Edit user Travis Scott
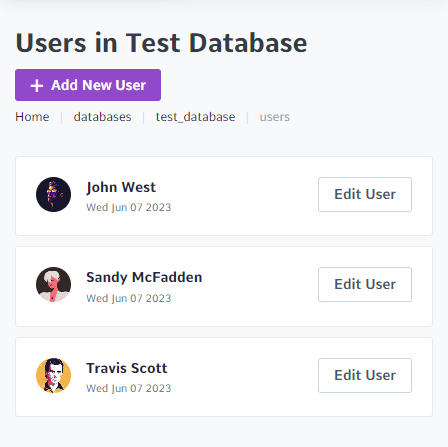 click(x=365, y=375)
